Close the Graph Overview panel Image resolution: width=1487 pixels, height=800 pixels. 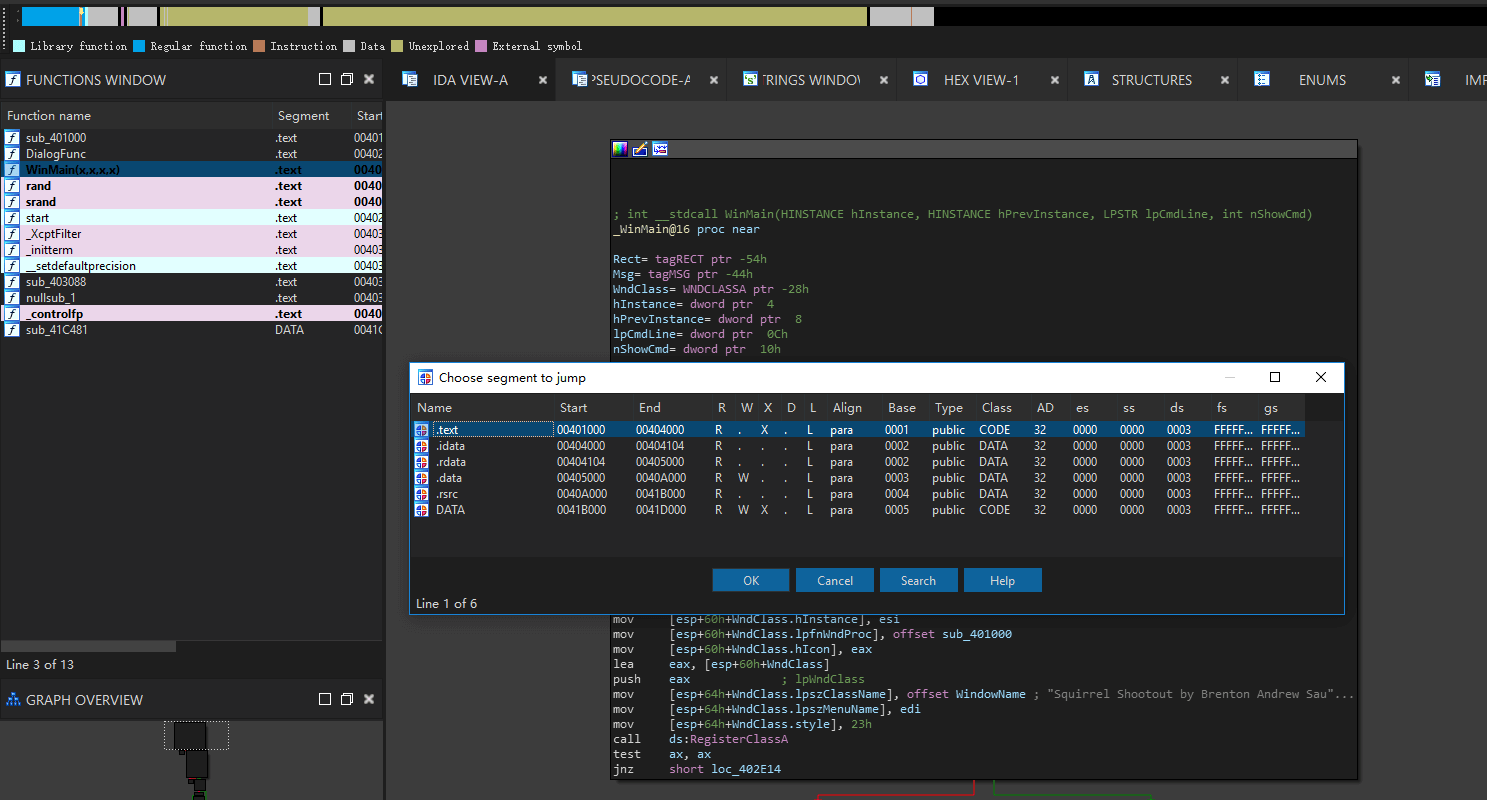pyautogui.click(x=369, y=700)
